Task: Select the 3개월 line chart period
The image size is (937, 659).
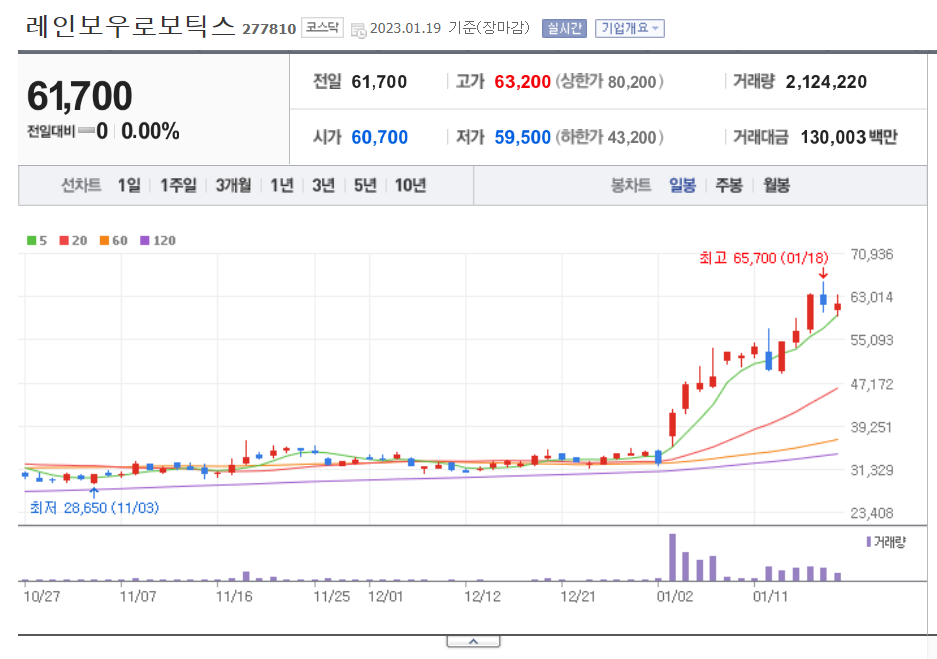Action: (x=233, y=185)
